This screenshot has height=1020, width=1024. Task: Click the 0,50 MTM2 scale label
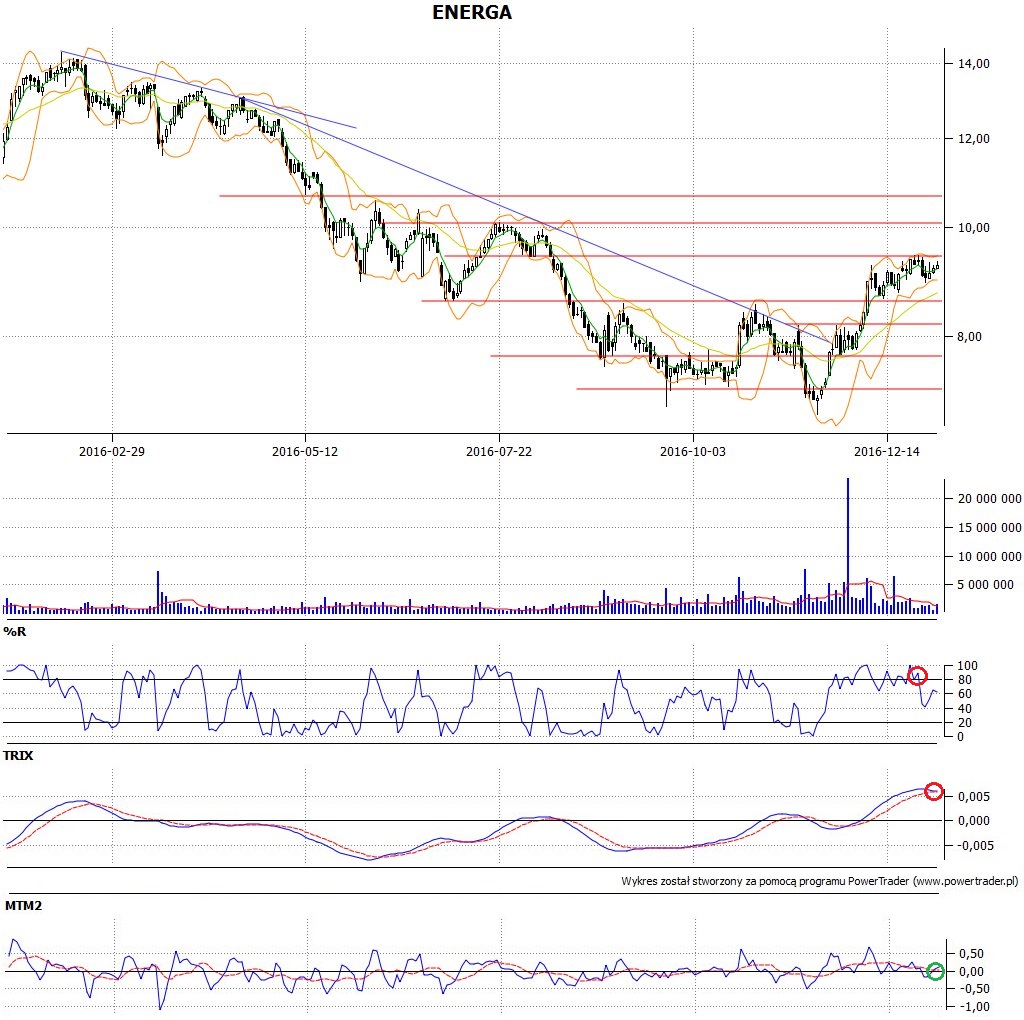tap(970, 953)
